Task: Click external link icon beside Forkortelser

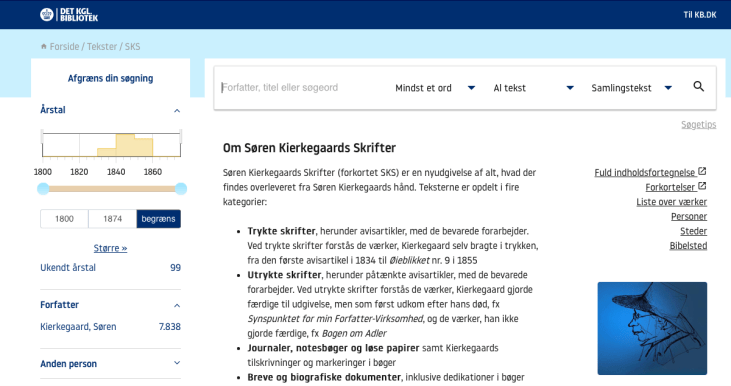Action: (702, 186)
